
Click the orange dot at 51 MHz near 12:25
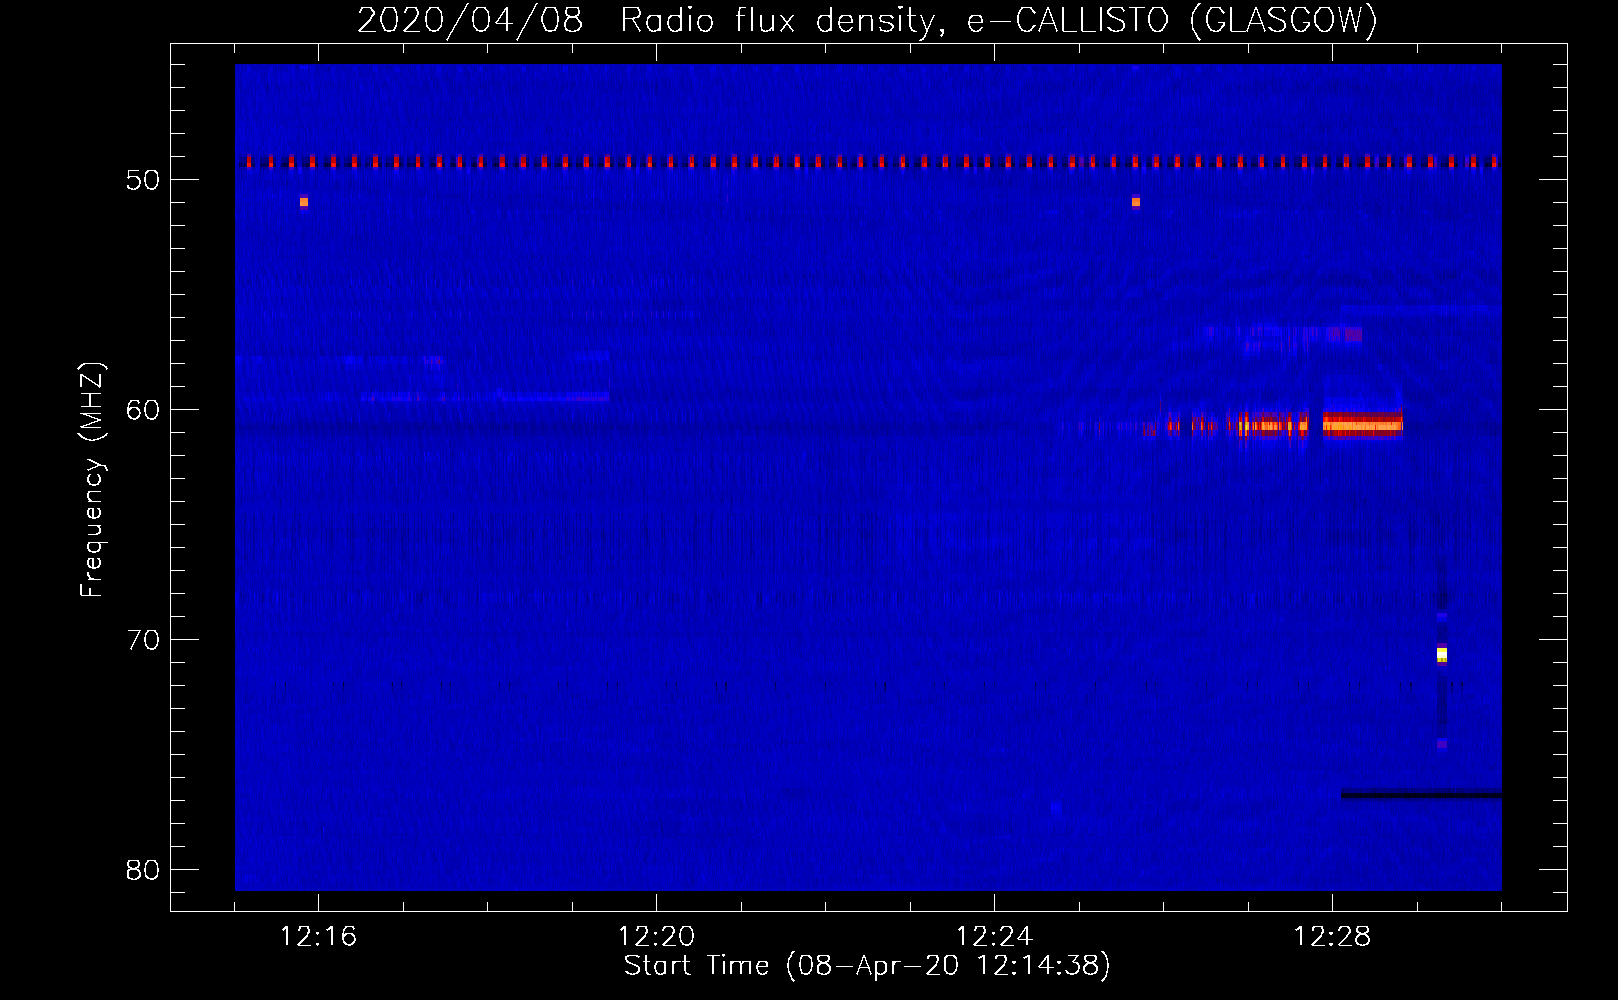(x=1136, y=202)
